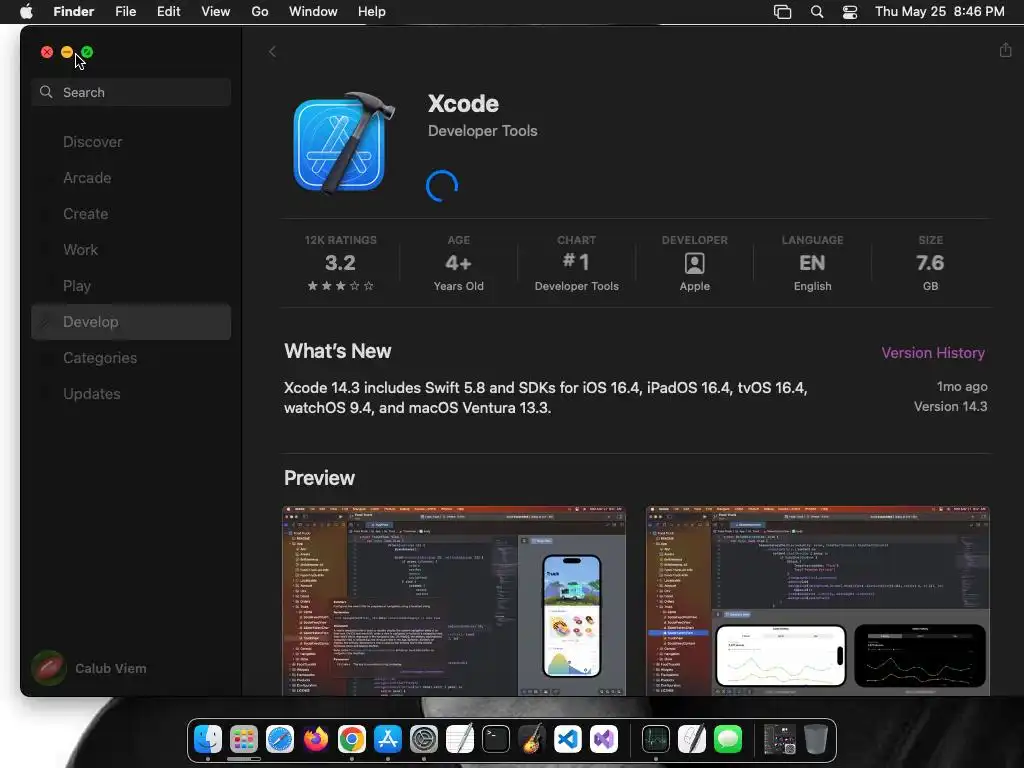Click the "Version 14.3" text
Image resolution: width=1024 pixels, height=768 pixels.
[x=950, y=406]
